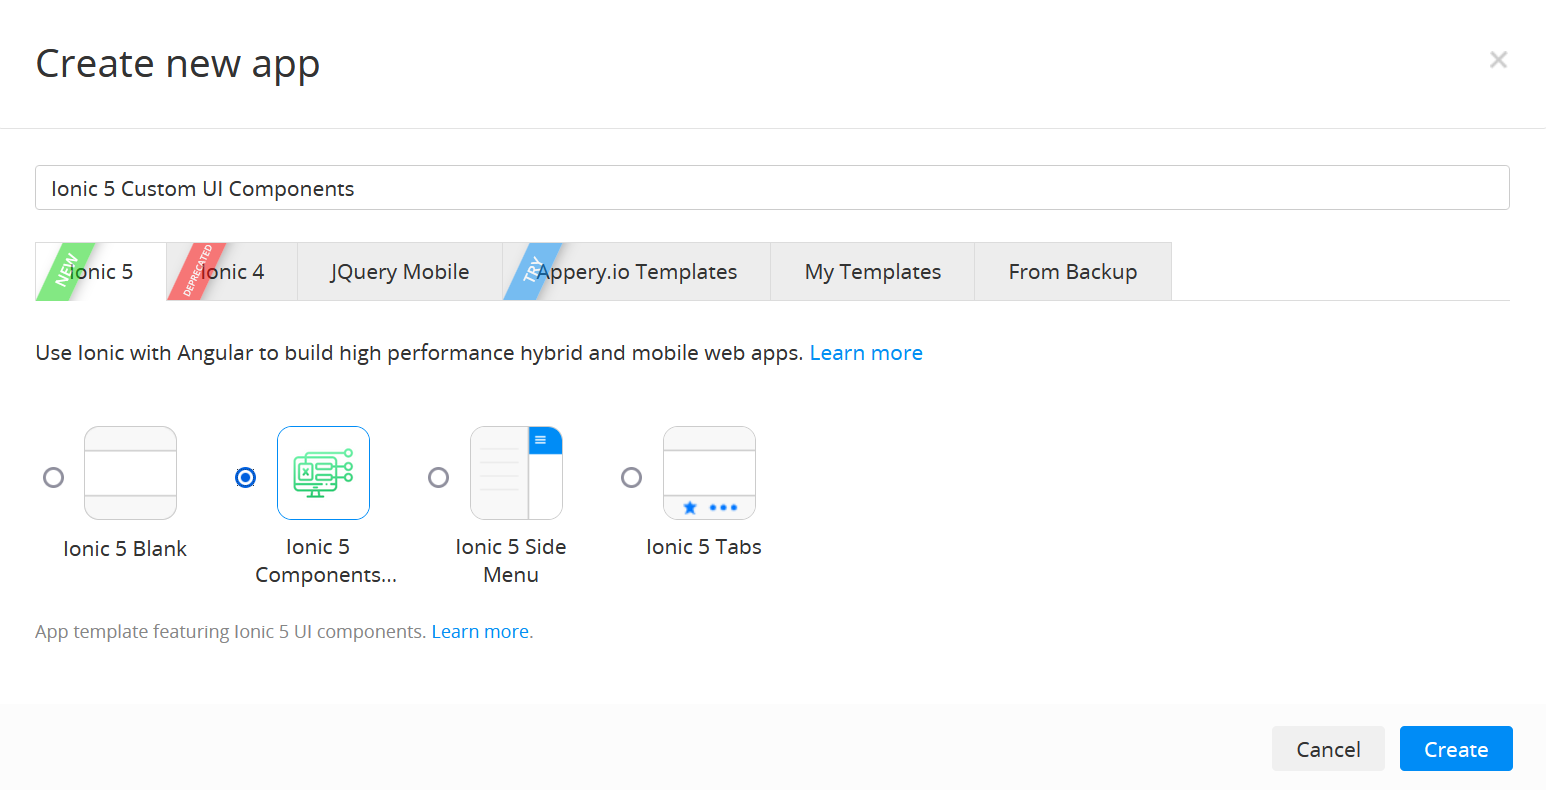Screen dimensions: 1546x790
Task: Switch to the Ionic 5 tab
Action: pyautogui.click(x=101, y=272)
